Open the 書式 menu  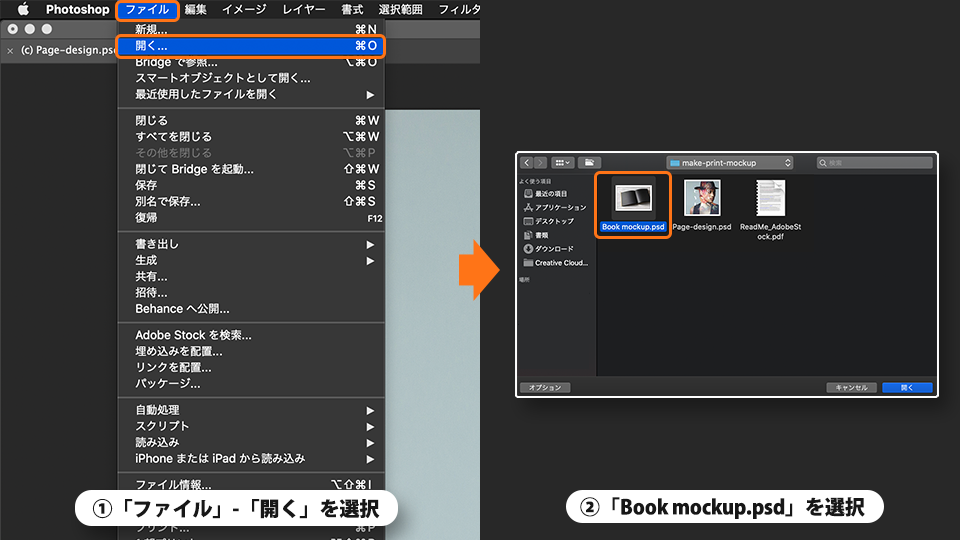[x=352, y=9]
